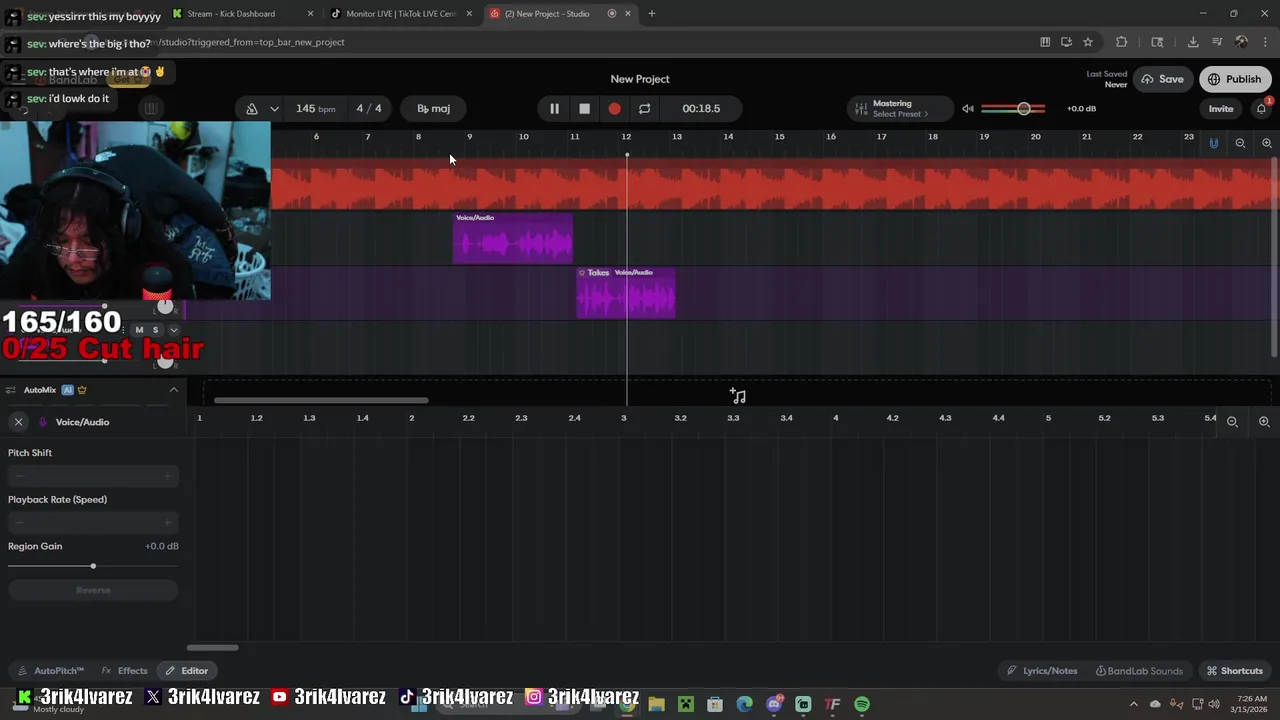The height and width of the screenshot is (720, 1280).
Task: Zoom in timeline with magnifier plus
Action: 1266,143
